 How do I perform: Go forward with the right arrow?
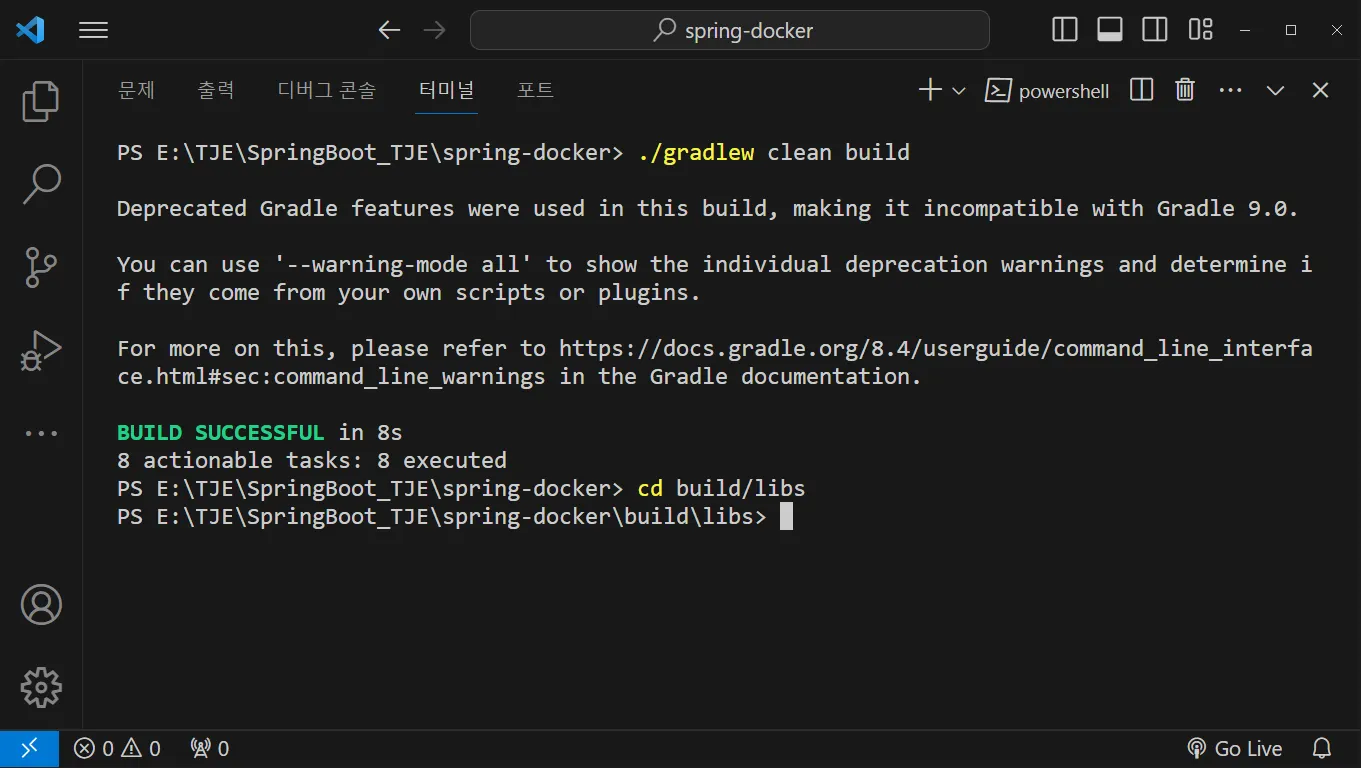pyautogui.click(x=434, y=30)
